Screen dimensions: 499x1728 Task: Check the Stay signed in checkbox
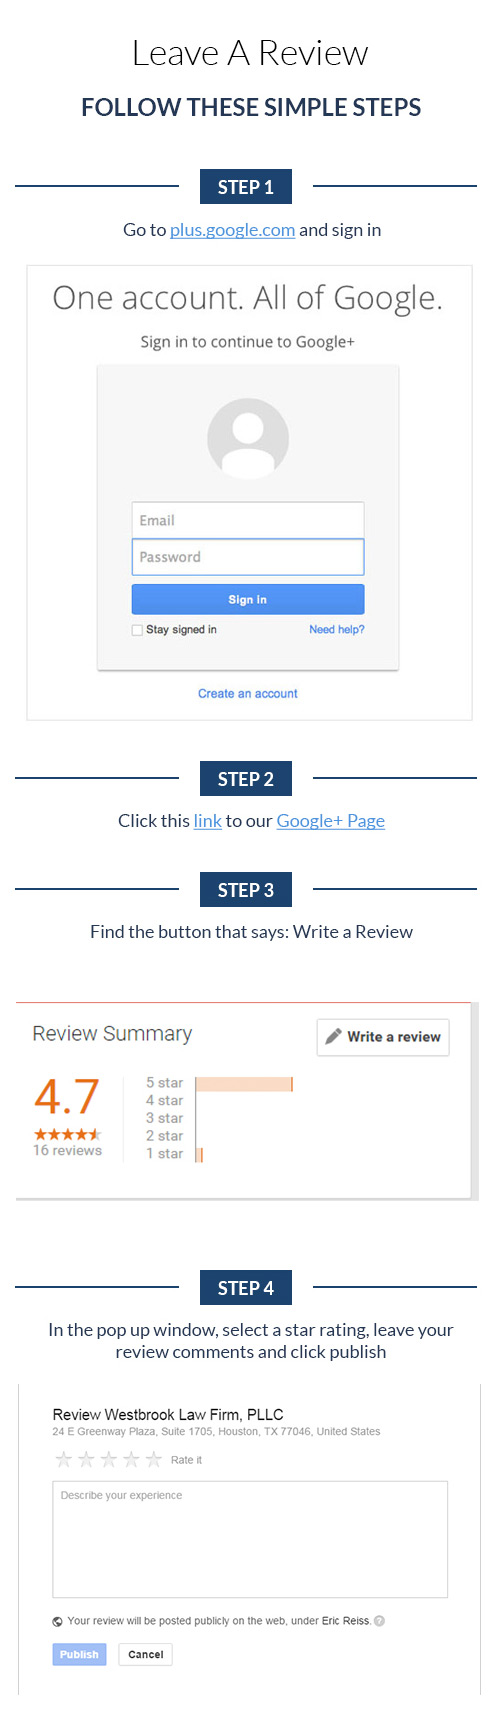[x=138, y=630]
